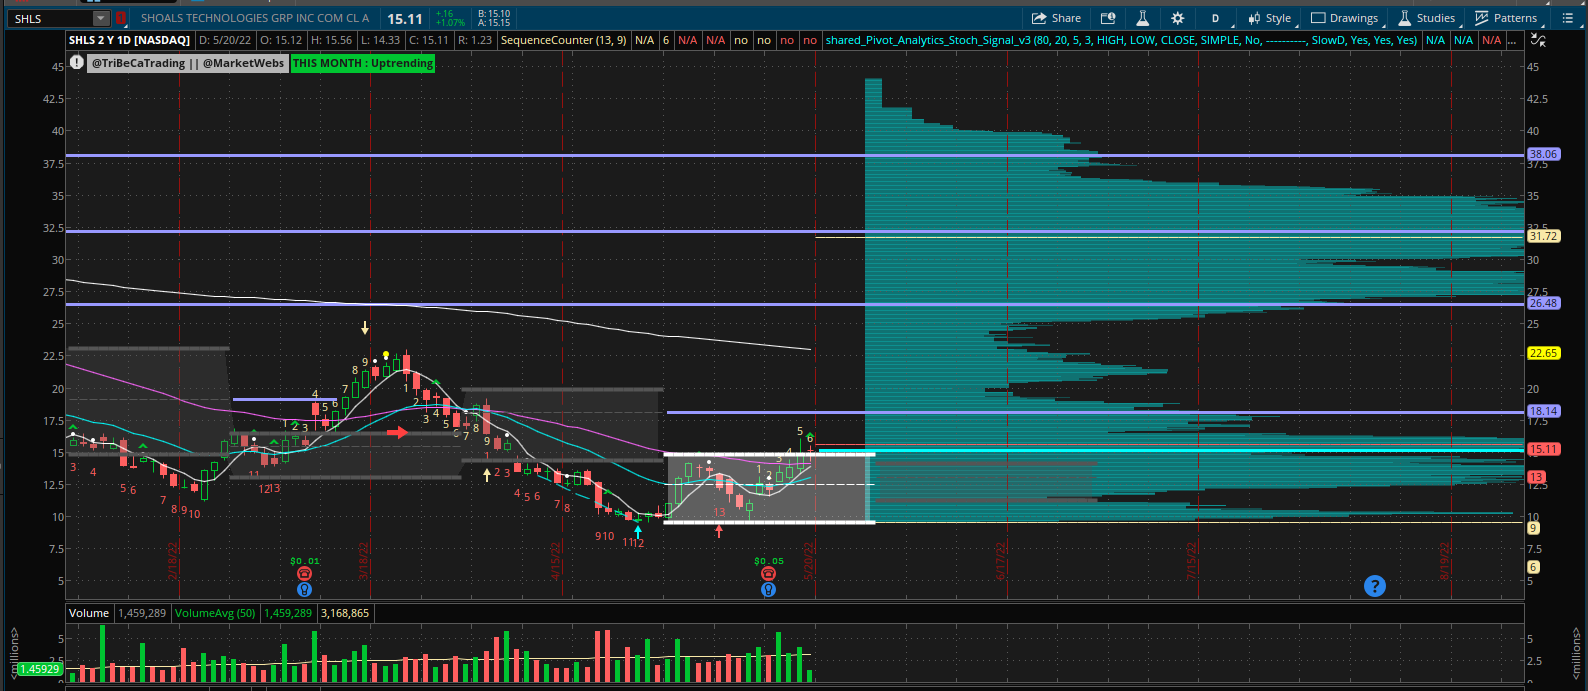Click the right <millions> axis expander
The height and width of the screenshot is (691, 1588).
(1575, 655)
